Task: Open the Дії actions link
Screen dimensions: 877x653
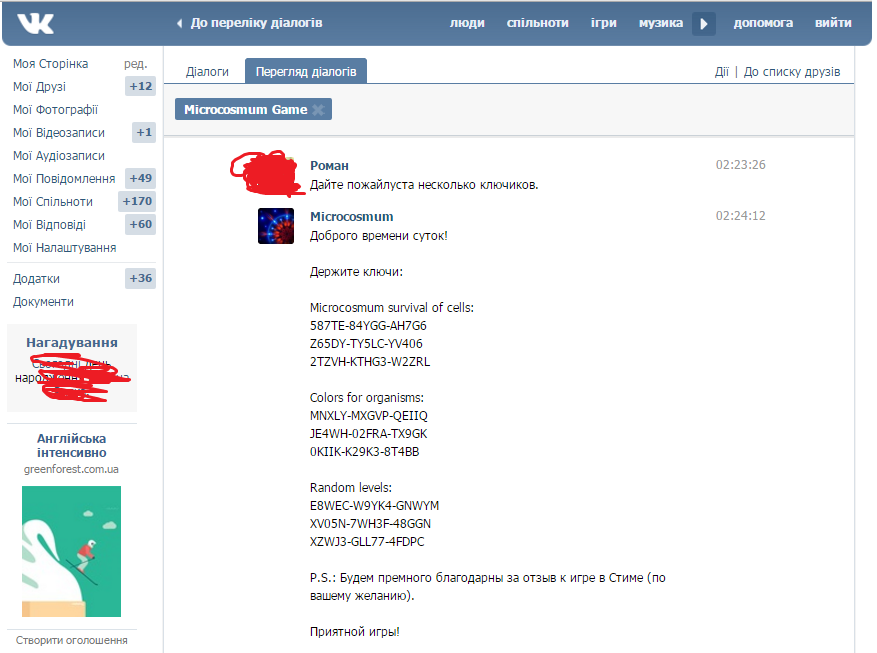Action: click(x=722, y=72)
